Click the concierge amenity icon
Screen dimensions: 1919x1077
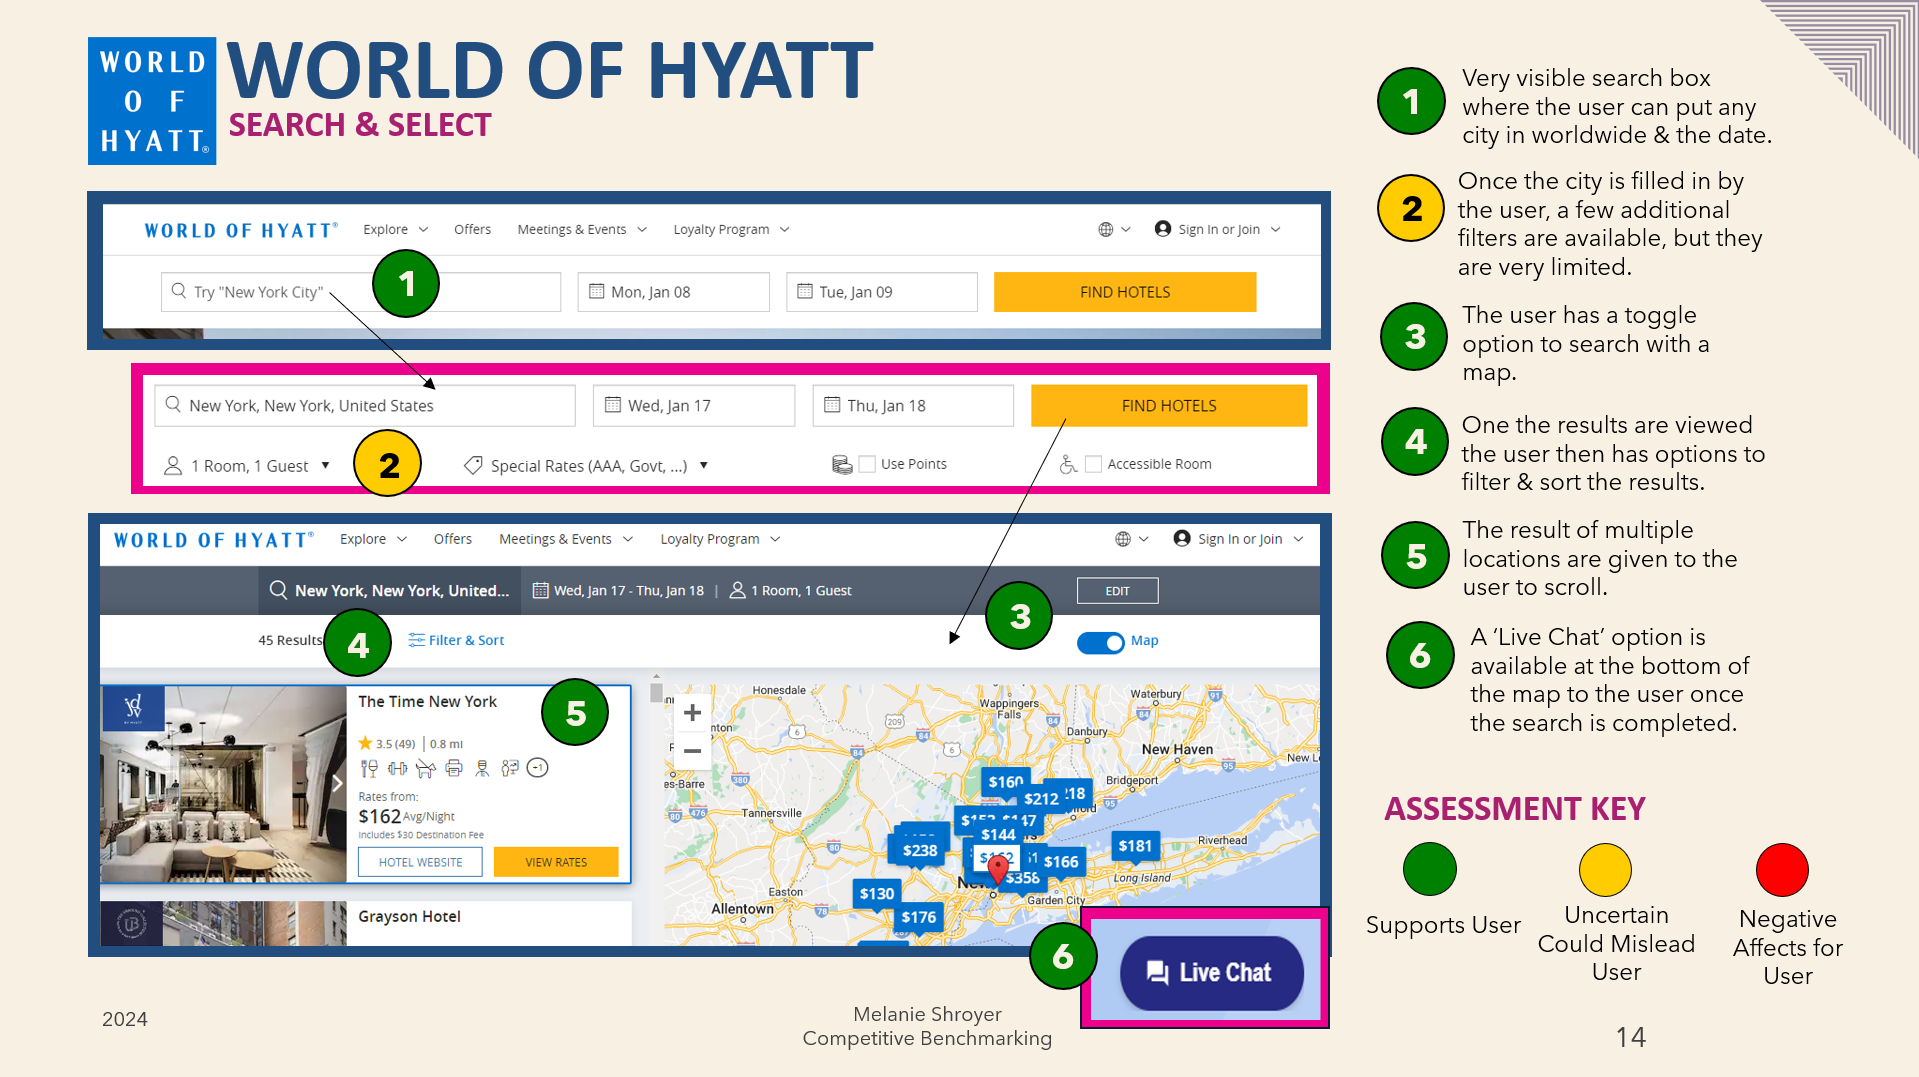tap(482, 768)
